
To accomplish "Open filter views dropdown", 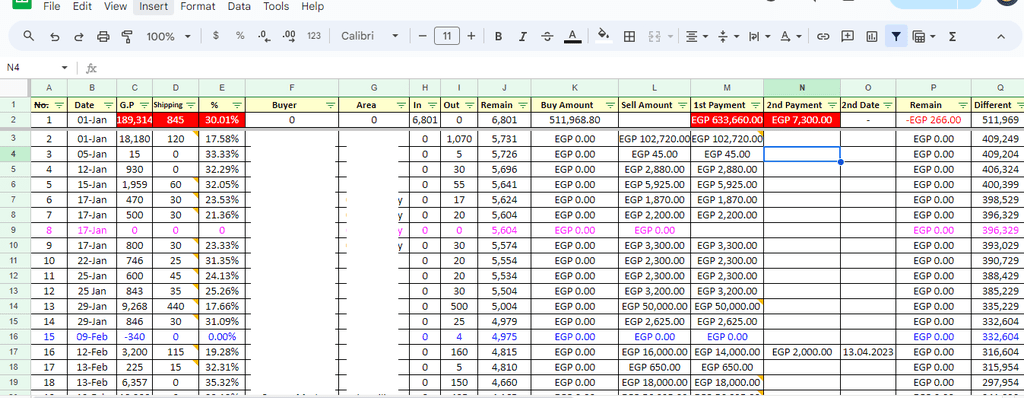I will click(923, 37).
